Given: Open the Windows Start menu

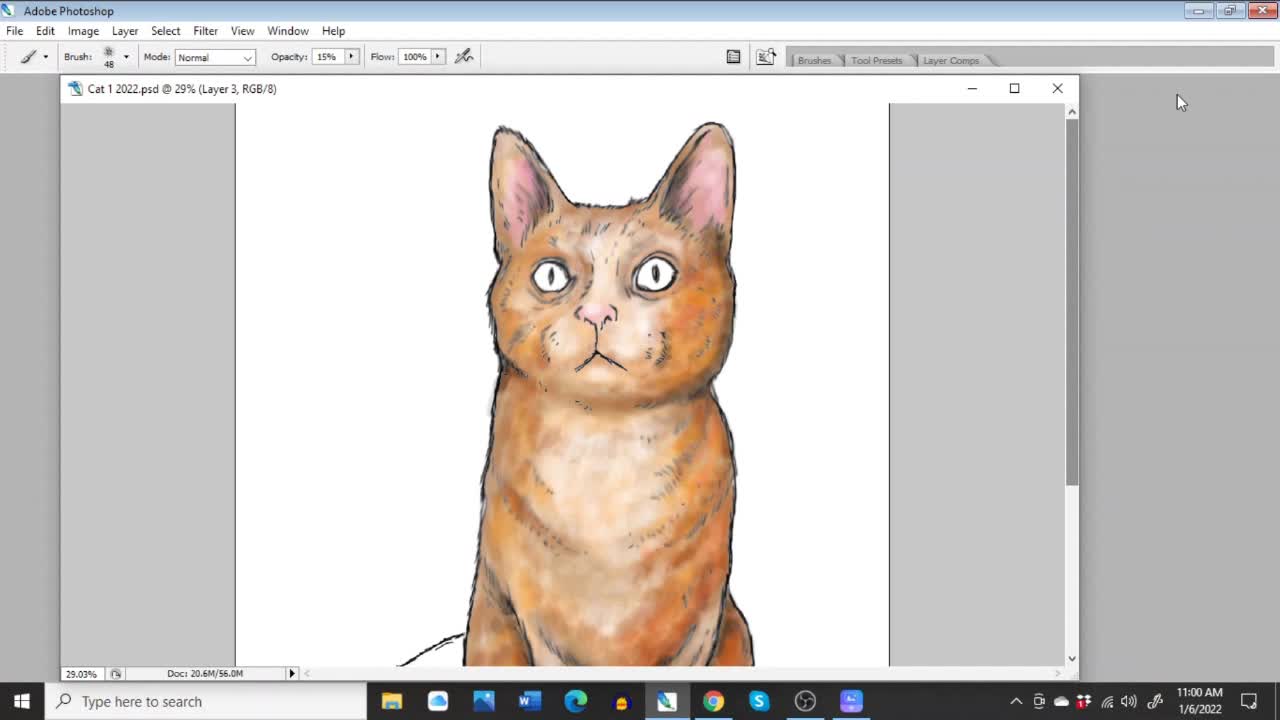Looking at the screenshot, I should [x=22, y=701].
